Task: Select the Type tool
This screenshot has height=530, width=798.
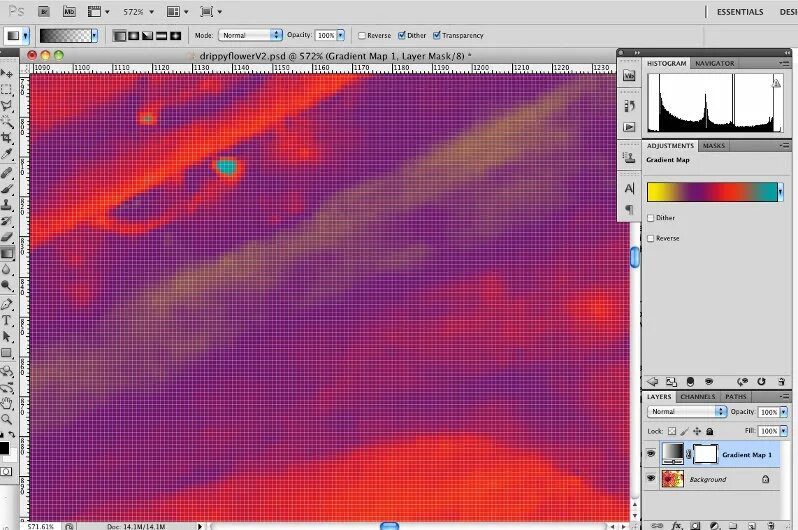Action: click(x=7, y=320)
